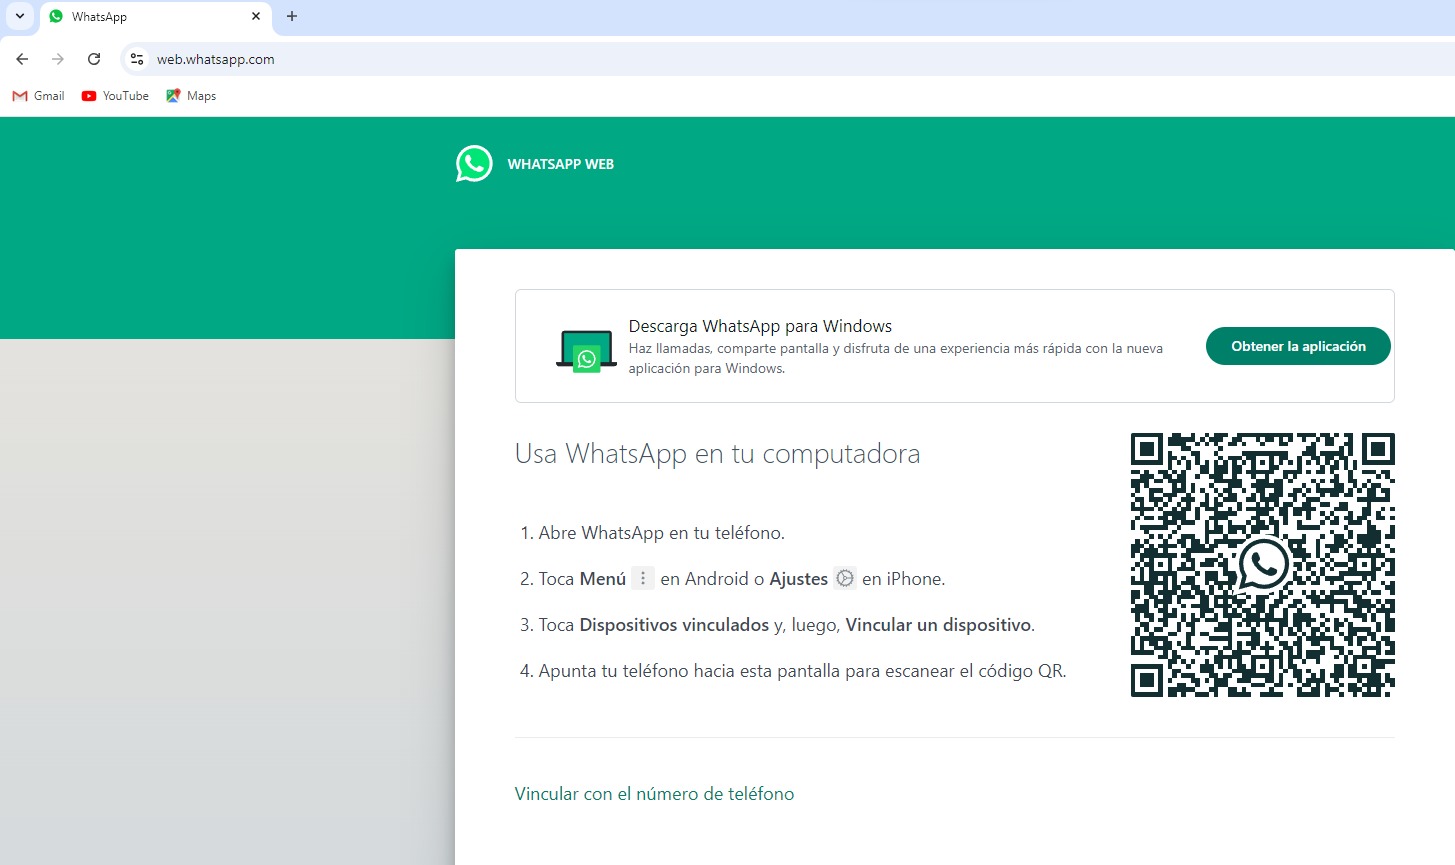Click Obtener la aplicación
Image resolution: width=1455 pixels, height=865 pixels.
coord(1297,345)
